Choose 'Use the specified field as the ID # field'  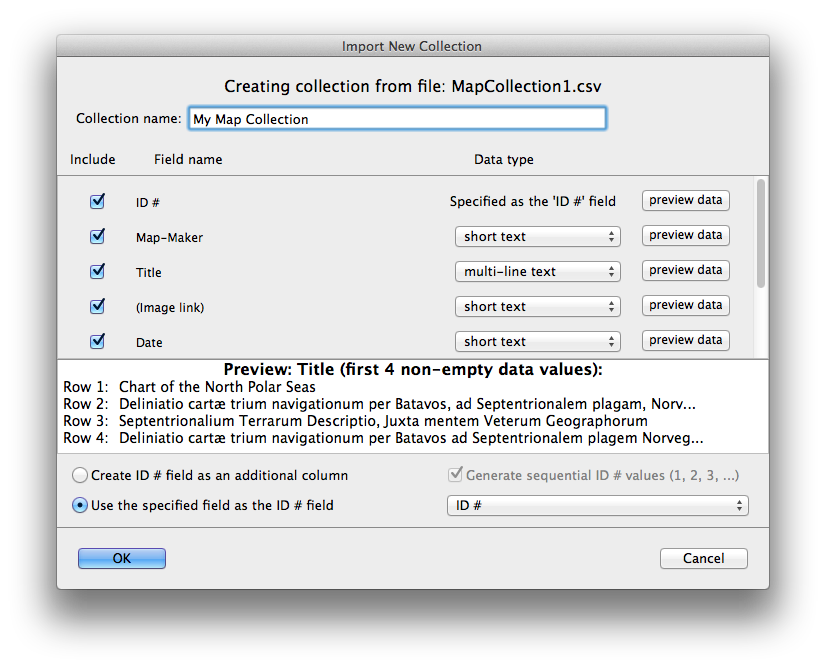[x=80, y=505]
